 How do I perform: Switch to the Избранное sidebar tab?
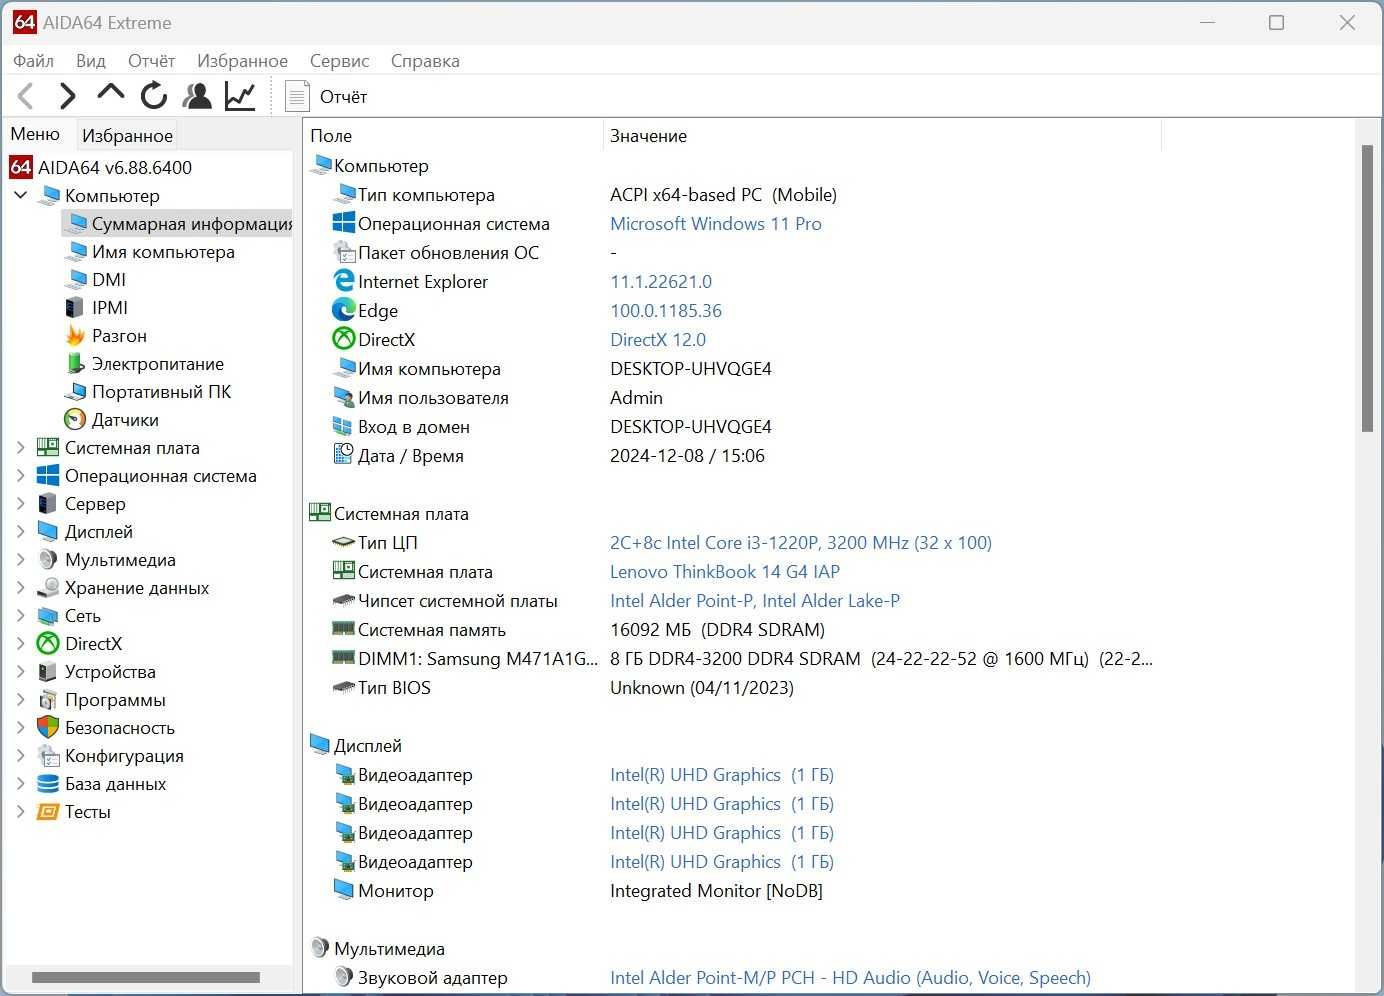click(127, 135)
